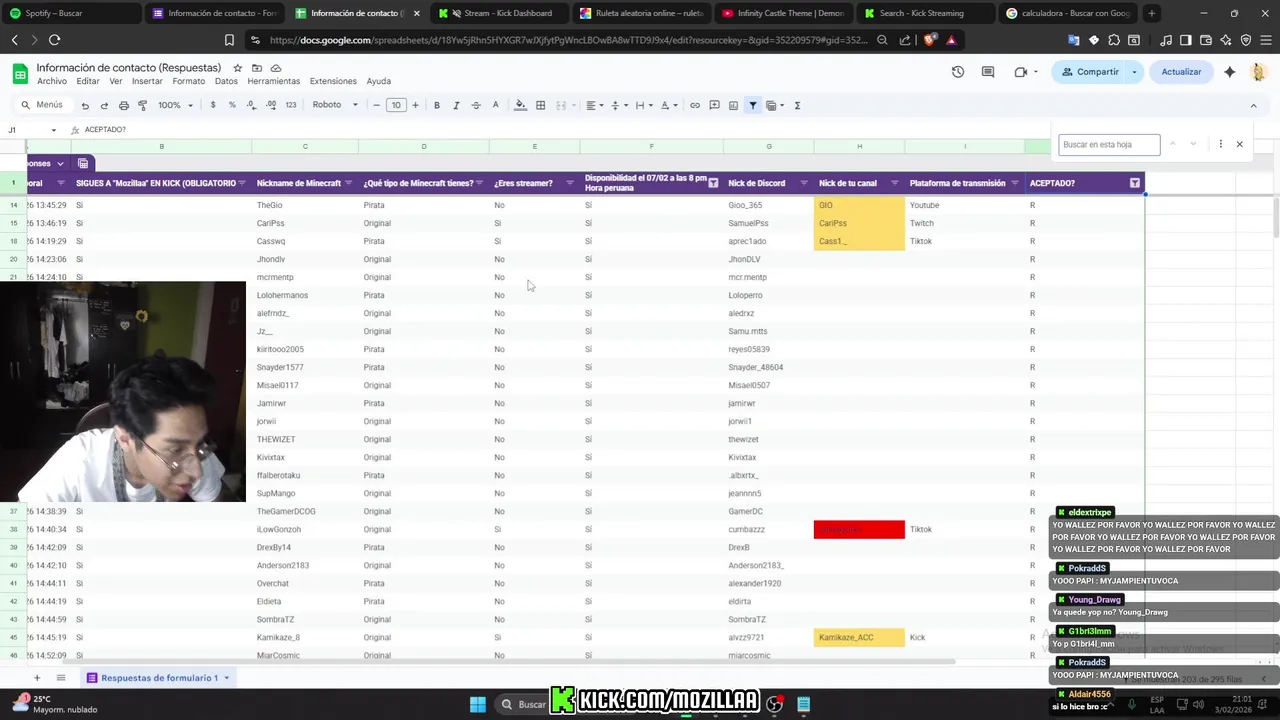
Task: Star the spreadsheet document
Action: [237, 68]
